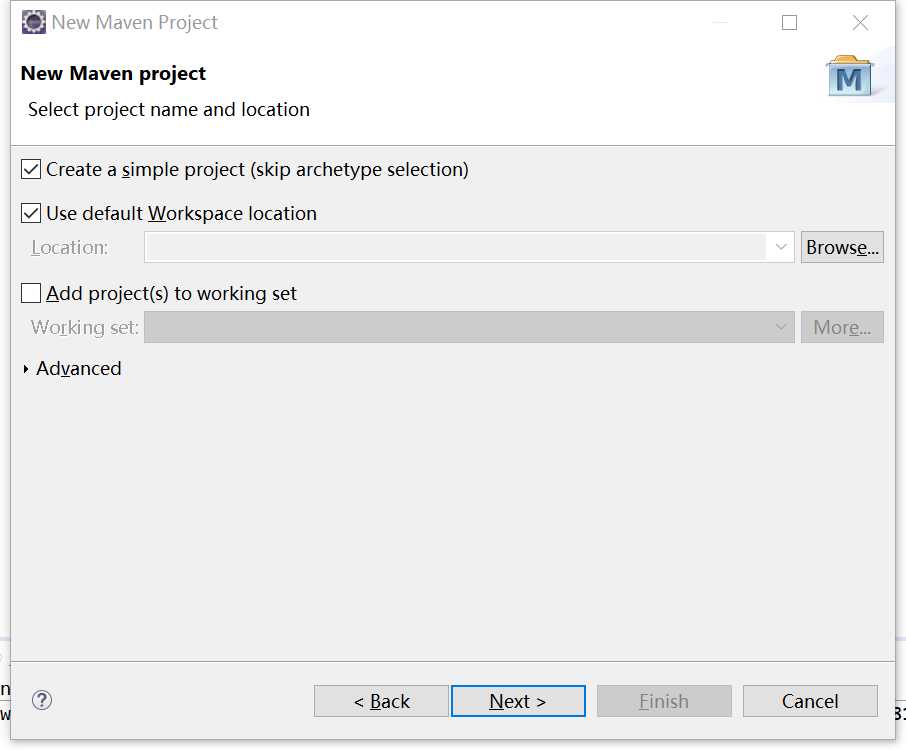Proceed with the Next > button
Image resolution: width=906 pixels, height=750 pixels.
pyautogui.click(x=518, y=701)
